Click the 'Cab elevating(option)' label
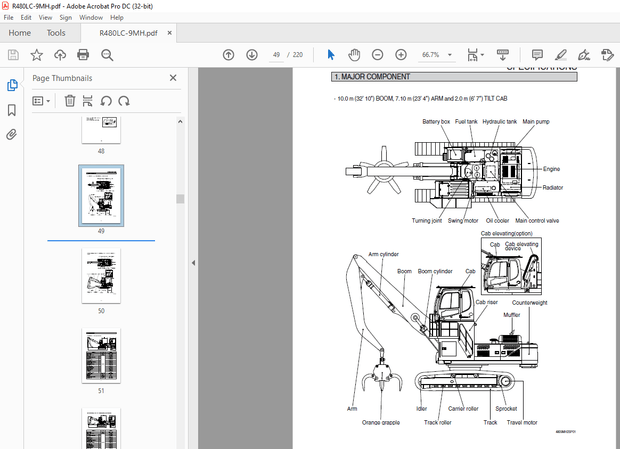Image resolution: width=620 pixels, height=449 pixels. click(x=507, y=233)
